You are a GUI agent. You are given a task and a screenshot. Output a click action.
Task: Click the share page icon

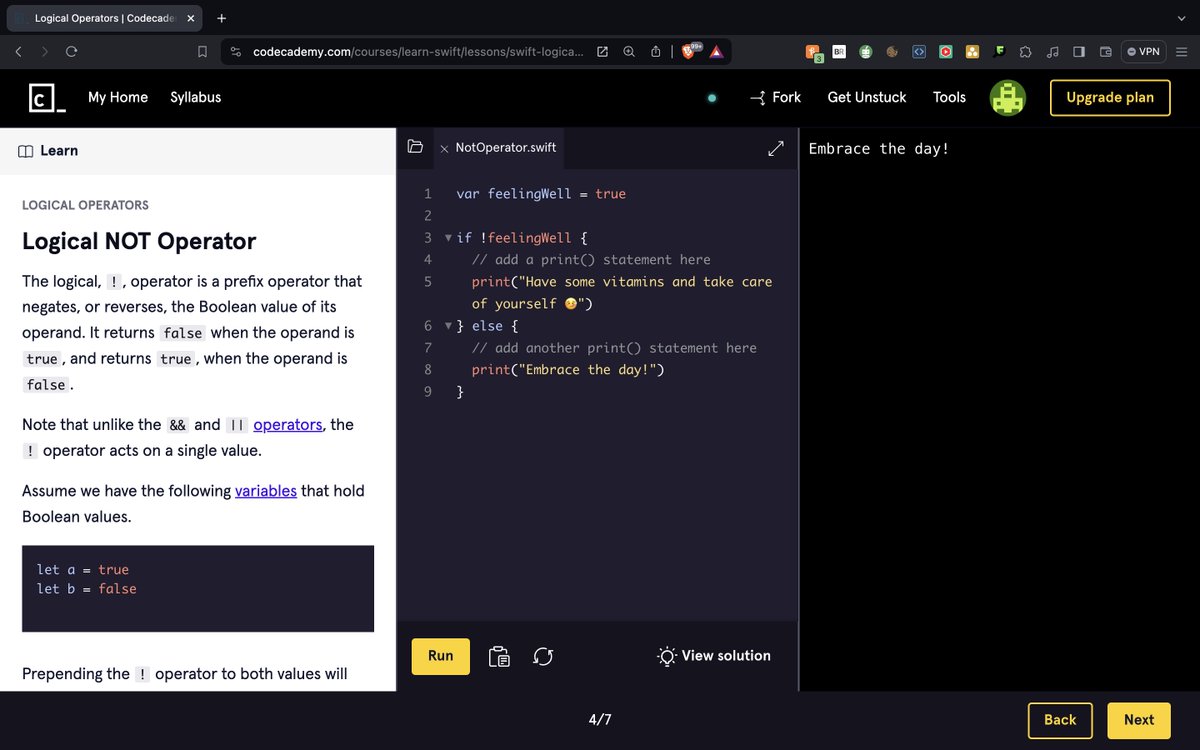coord(656,51)
